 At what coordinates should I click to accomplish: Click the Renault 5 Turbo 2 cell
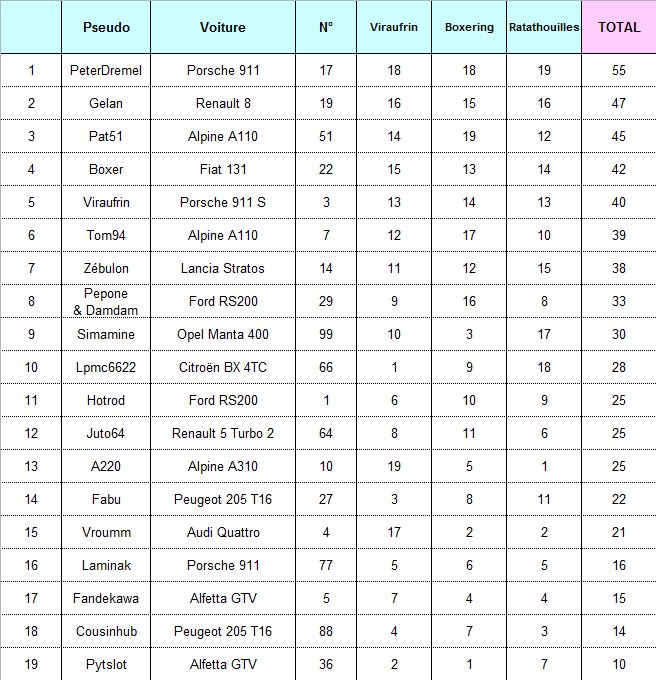[223, 434]
